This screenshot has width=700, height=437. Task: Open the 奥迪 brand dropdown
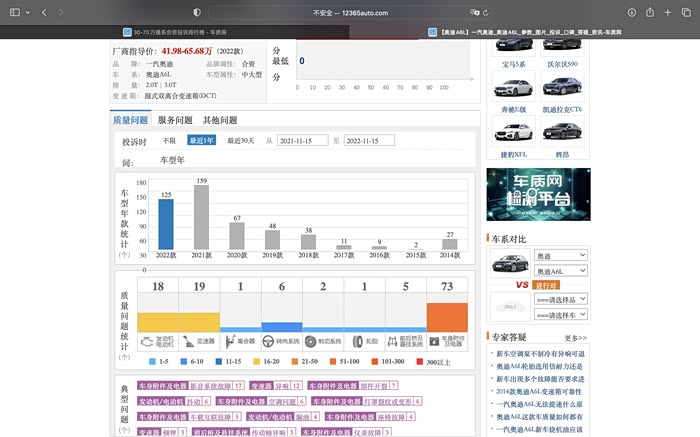click(x=559, y=256)
